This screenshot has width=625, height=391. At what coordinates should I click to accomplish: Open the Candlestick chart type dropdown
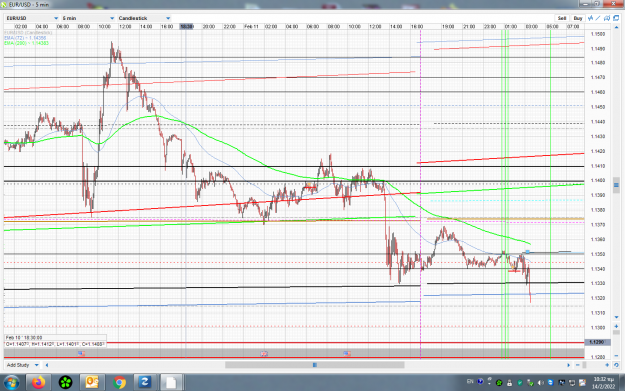(144, 18)
